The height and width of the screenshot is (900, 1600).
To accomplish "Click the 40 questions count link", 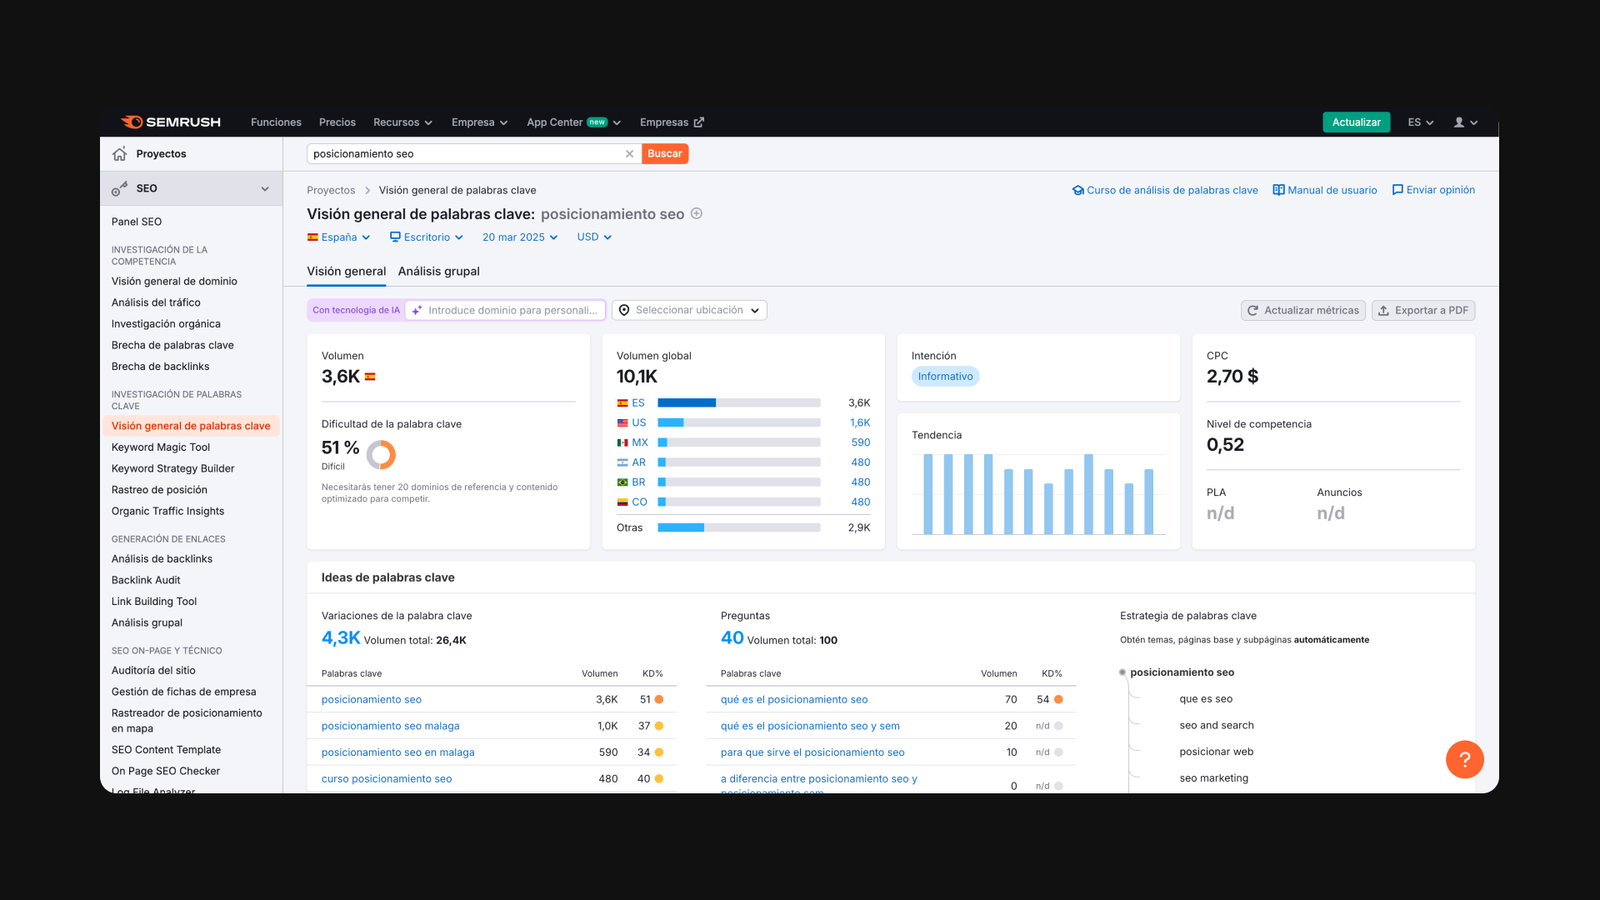I will point(732,638).
